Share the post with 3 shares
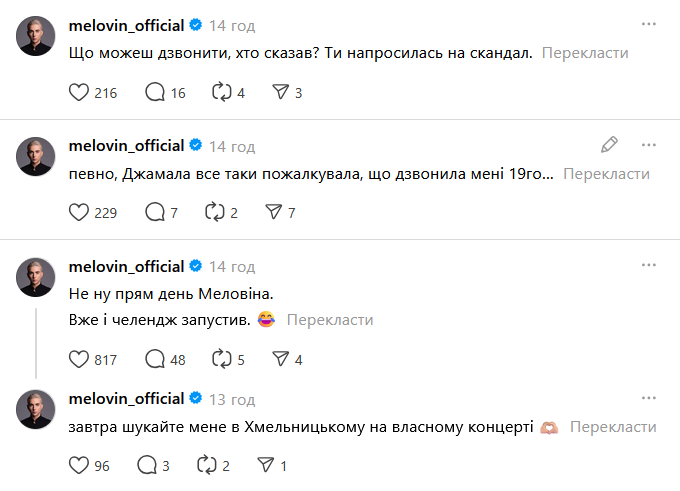The image size is (680, 491). pos(280,93)
